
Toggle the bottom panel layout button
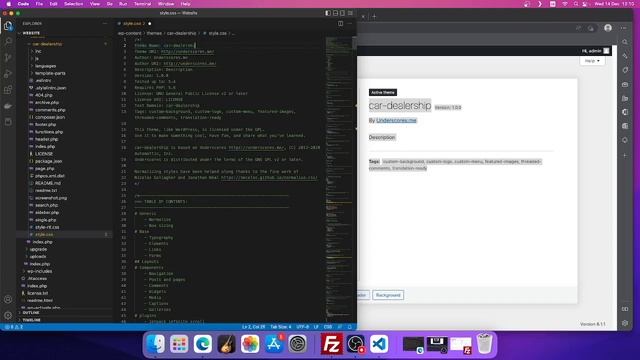pos(335,13)
